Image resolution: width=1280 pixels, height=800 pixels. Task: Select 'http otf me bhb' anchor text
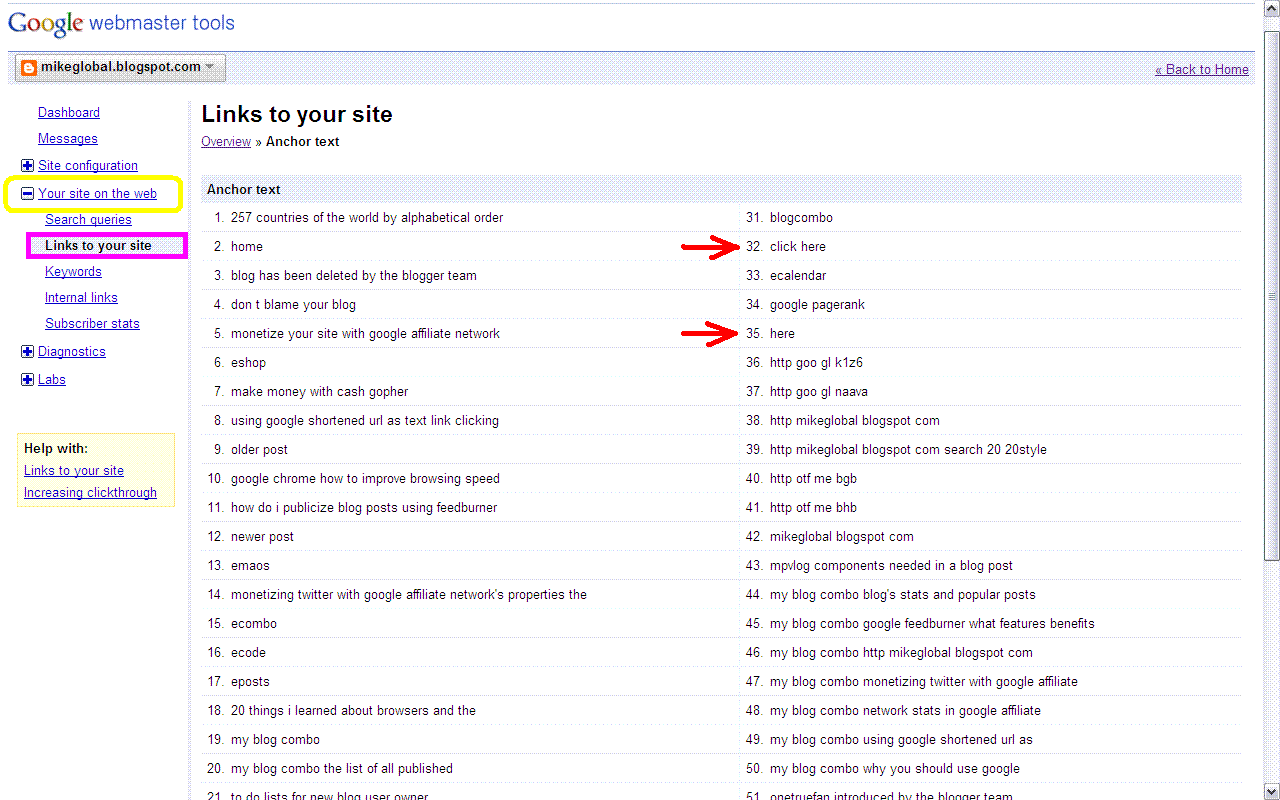click(x=813, y=508)
